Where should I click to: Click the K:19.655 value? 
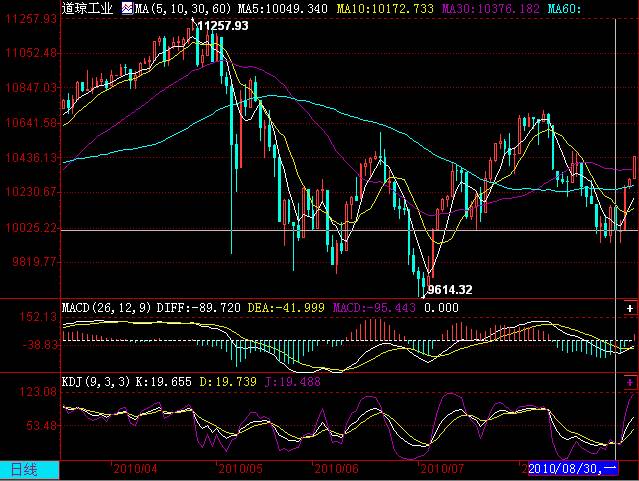pos(163,382)
